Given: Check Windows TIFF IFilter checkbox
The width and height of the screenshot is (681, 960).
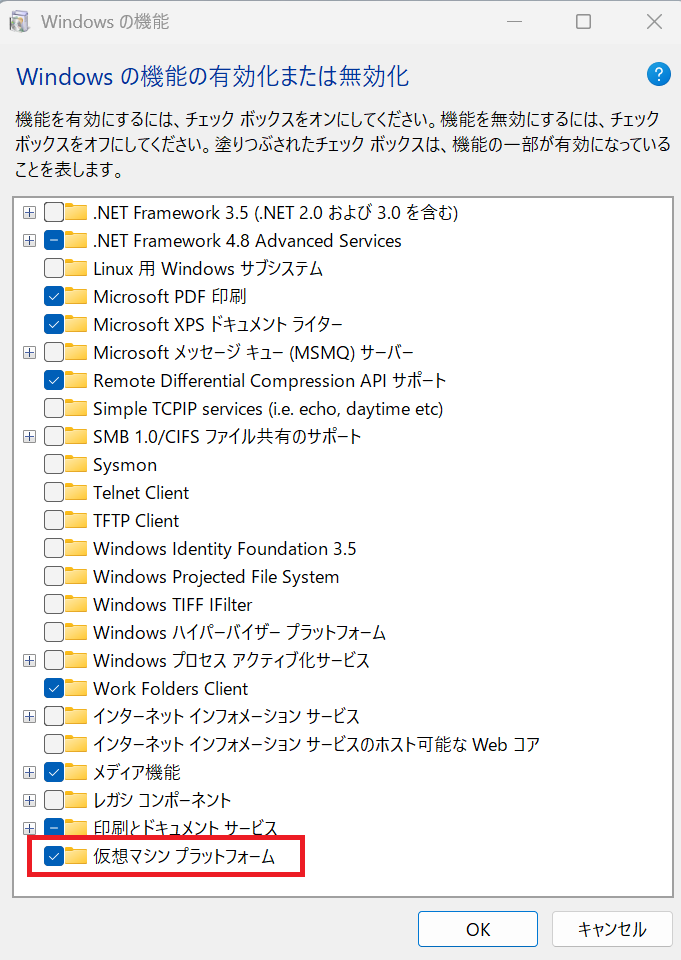Looking at the screenshot, I should 54,604.
